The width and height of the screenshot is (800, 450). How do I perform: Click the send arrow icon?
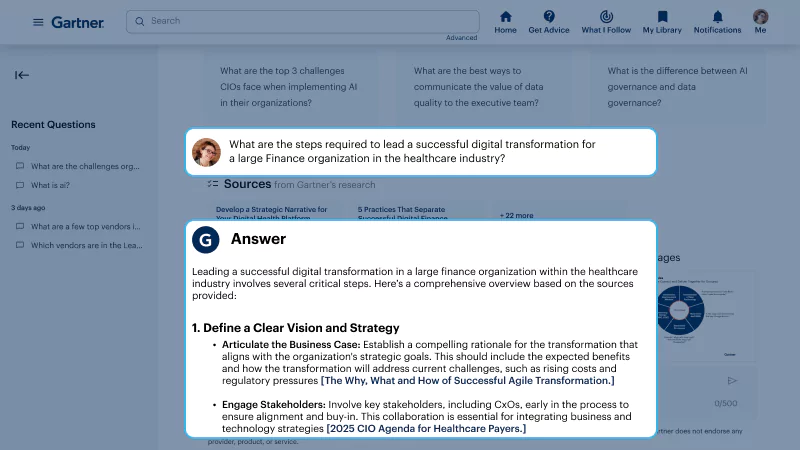(x=732, y=381)
